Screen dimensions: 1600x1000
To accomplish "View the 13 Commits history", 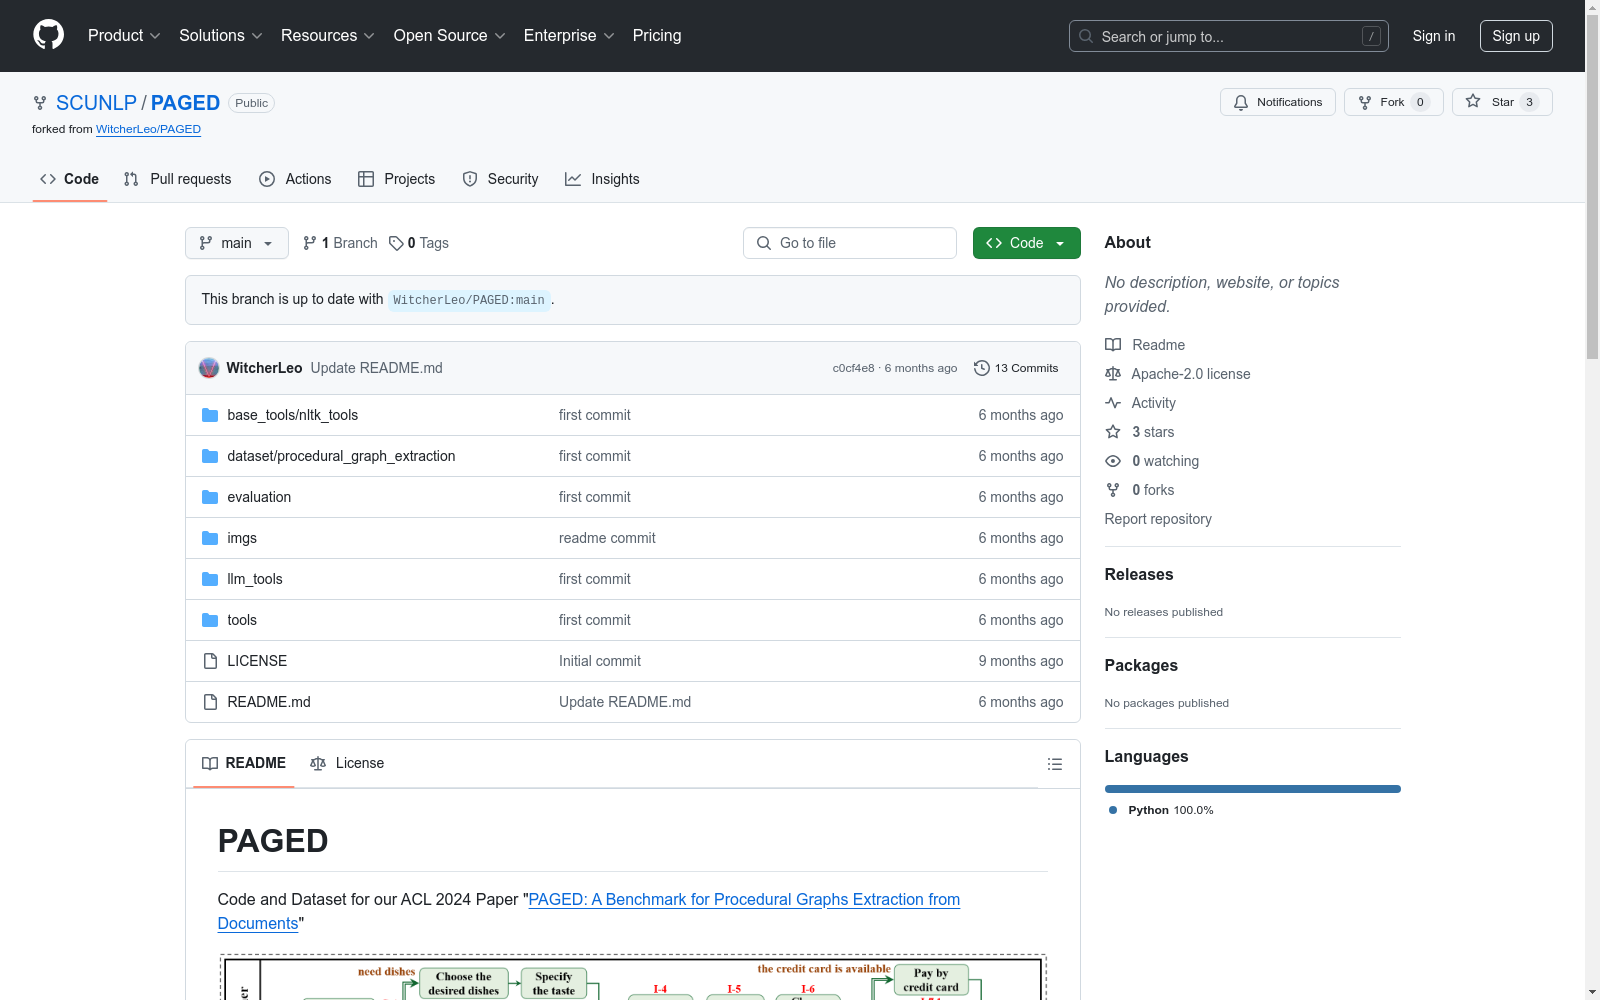I will pos(1016,368).
